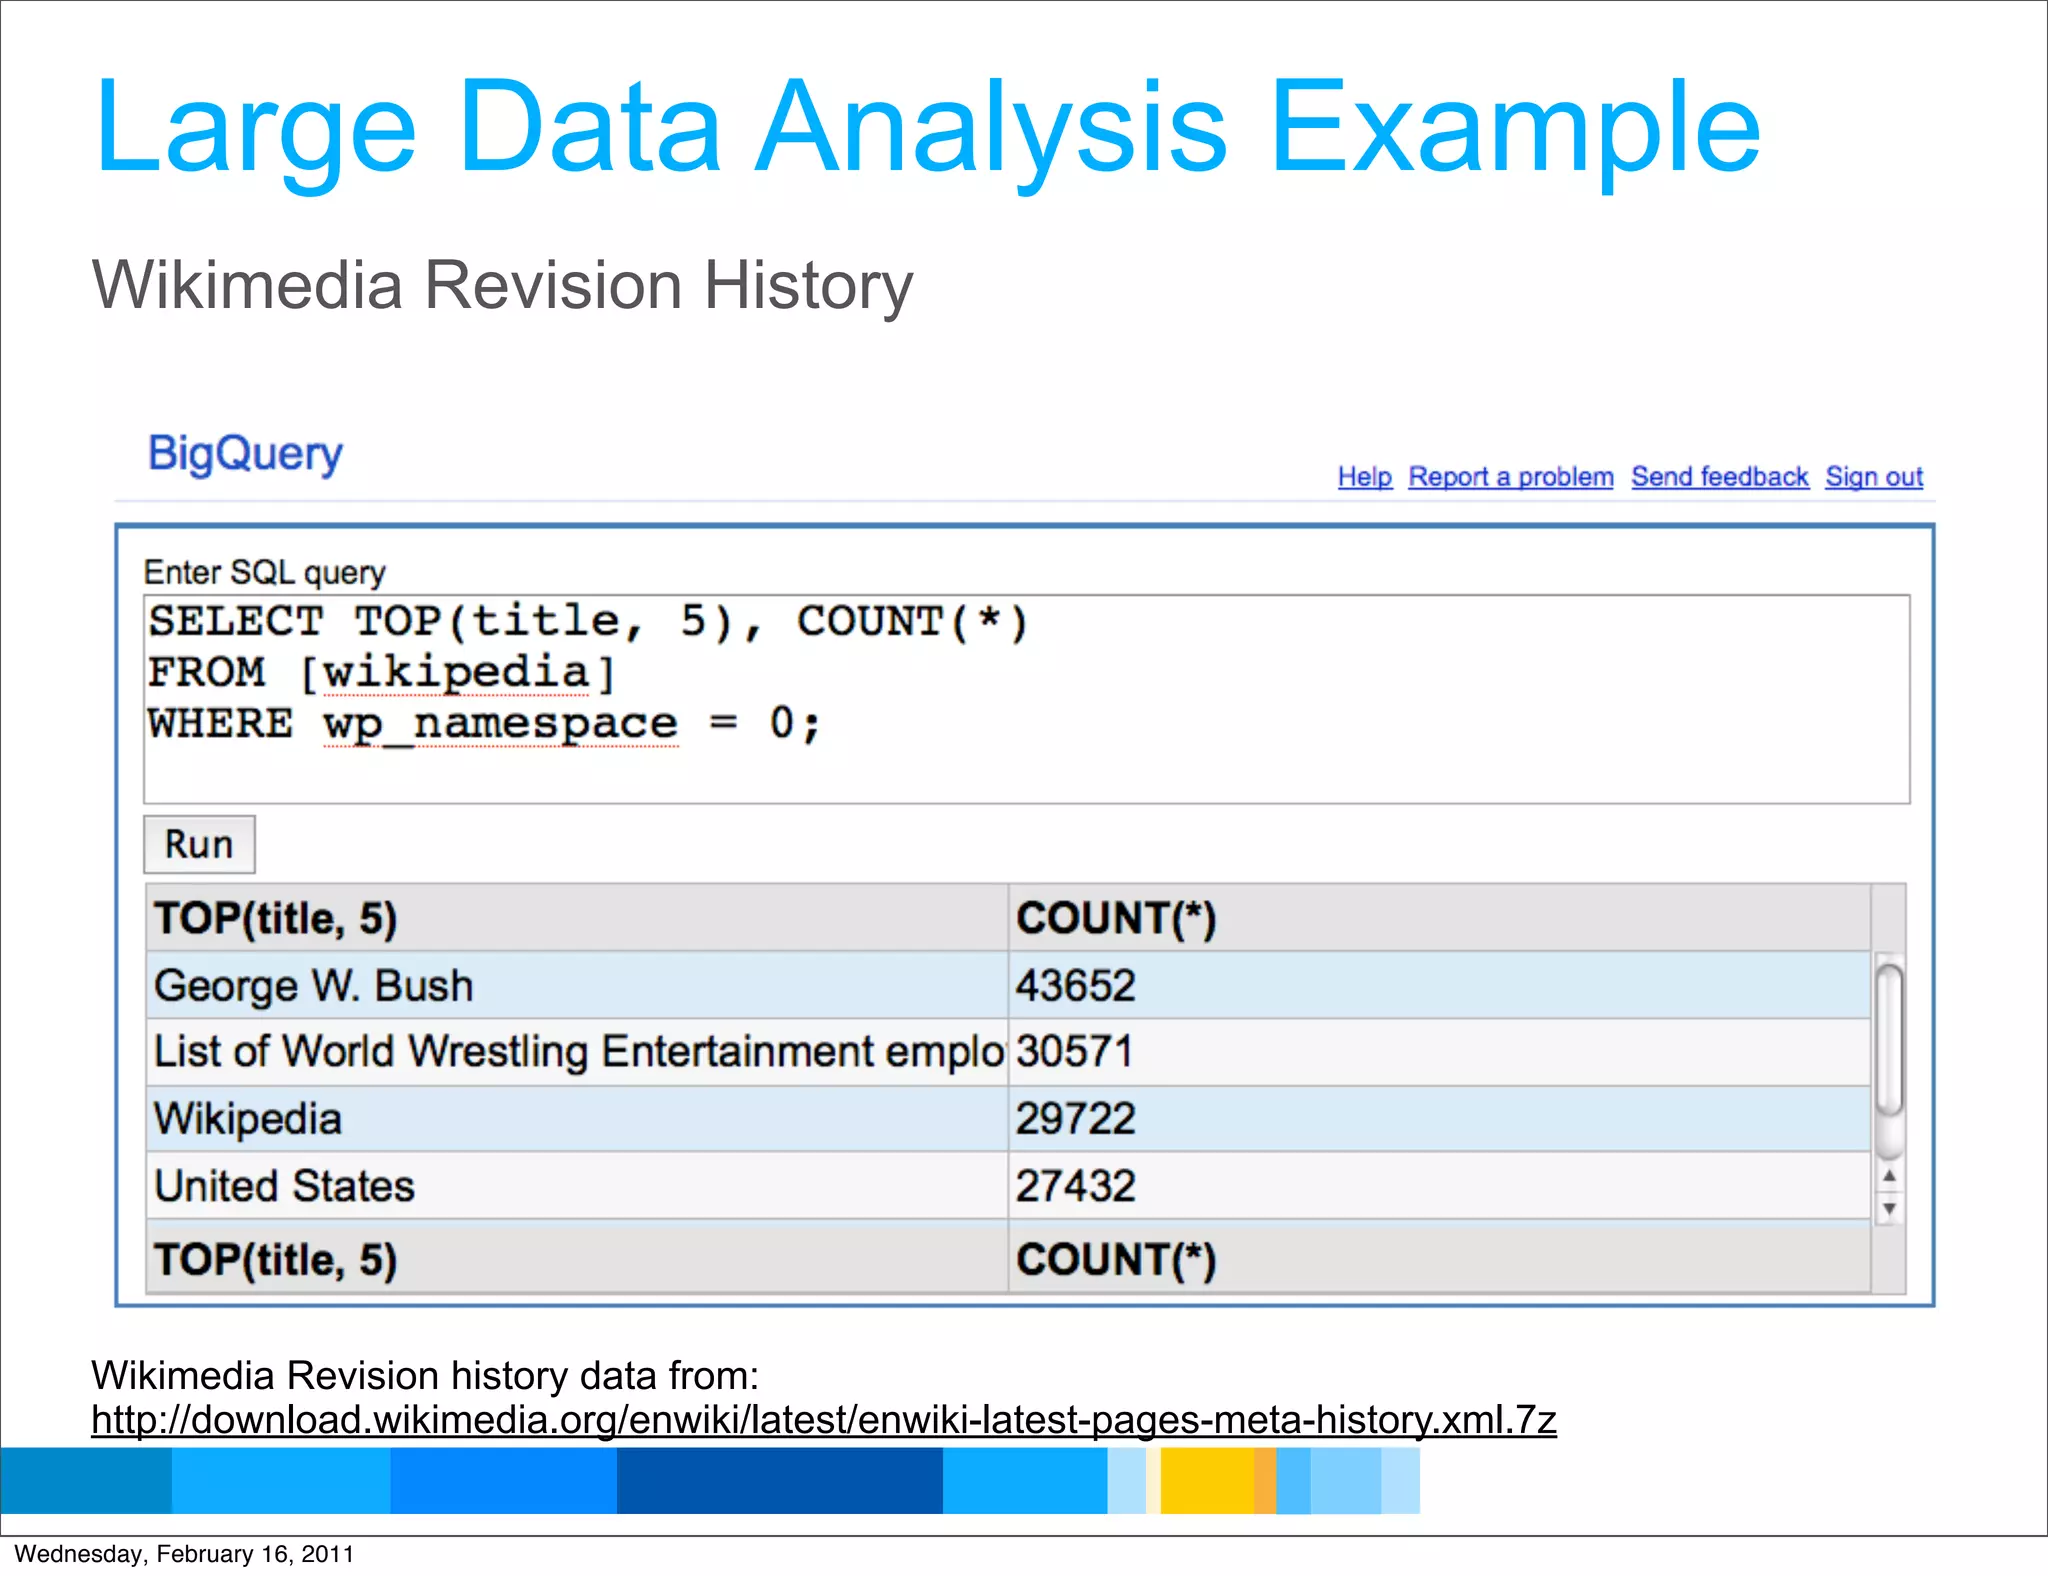Screen dimensions: 2048x1576
Task: Click the Wednesday, February 16, 2011 date
Action: click(184, 1554)
